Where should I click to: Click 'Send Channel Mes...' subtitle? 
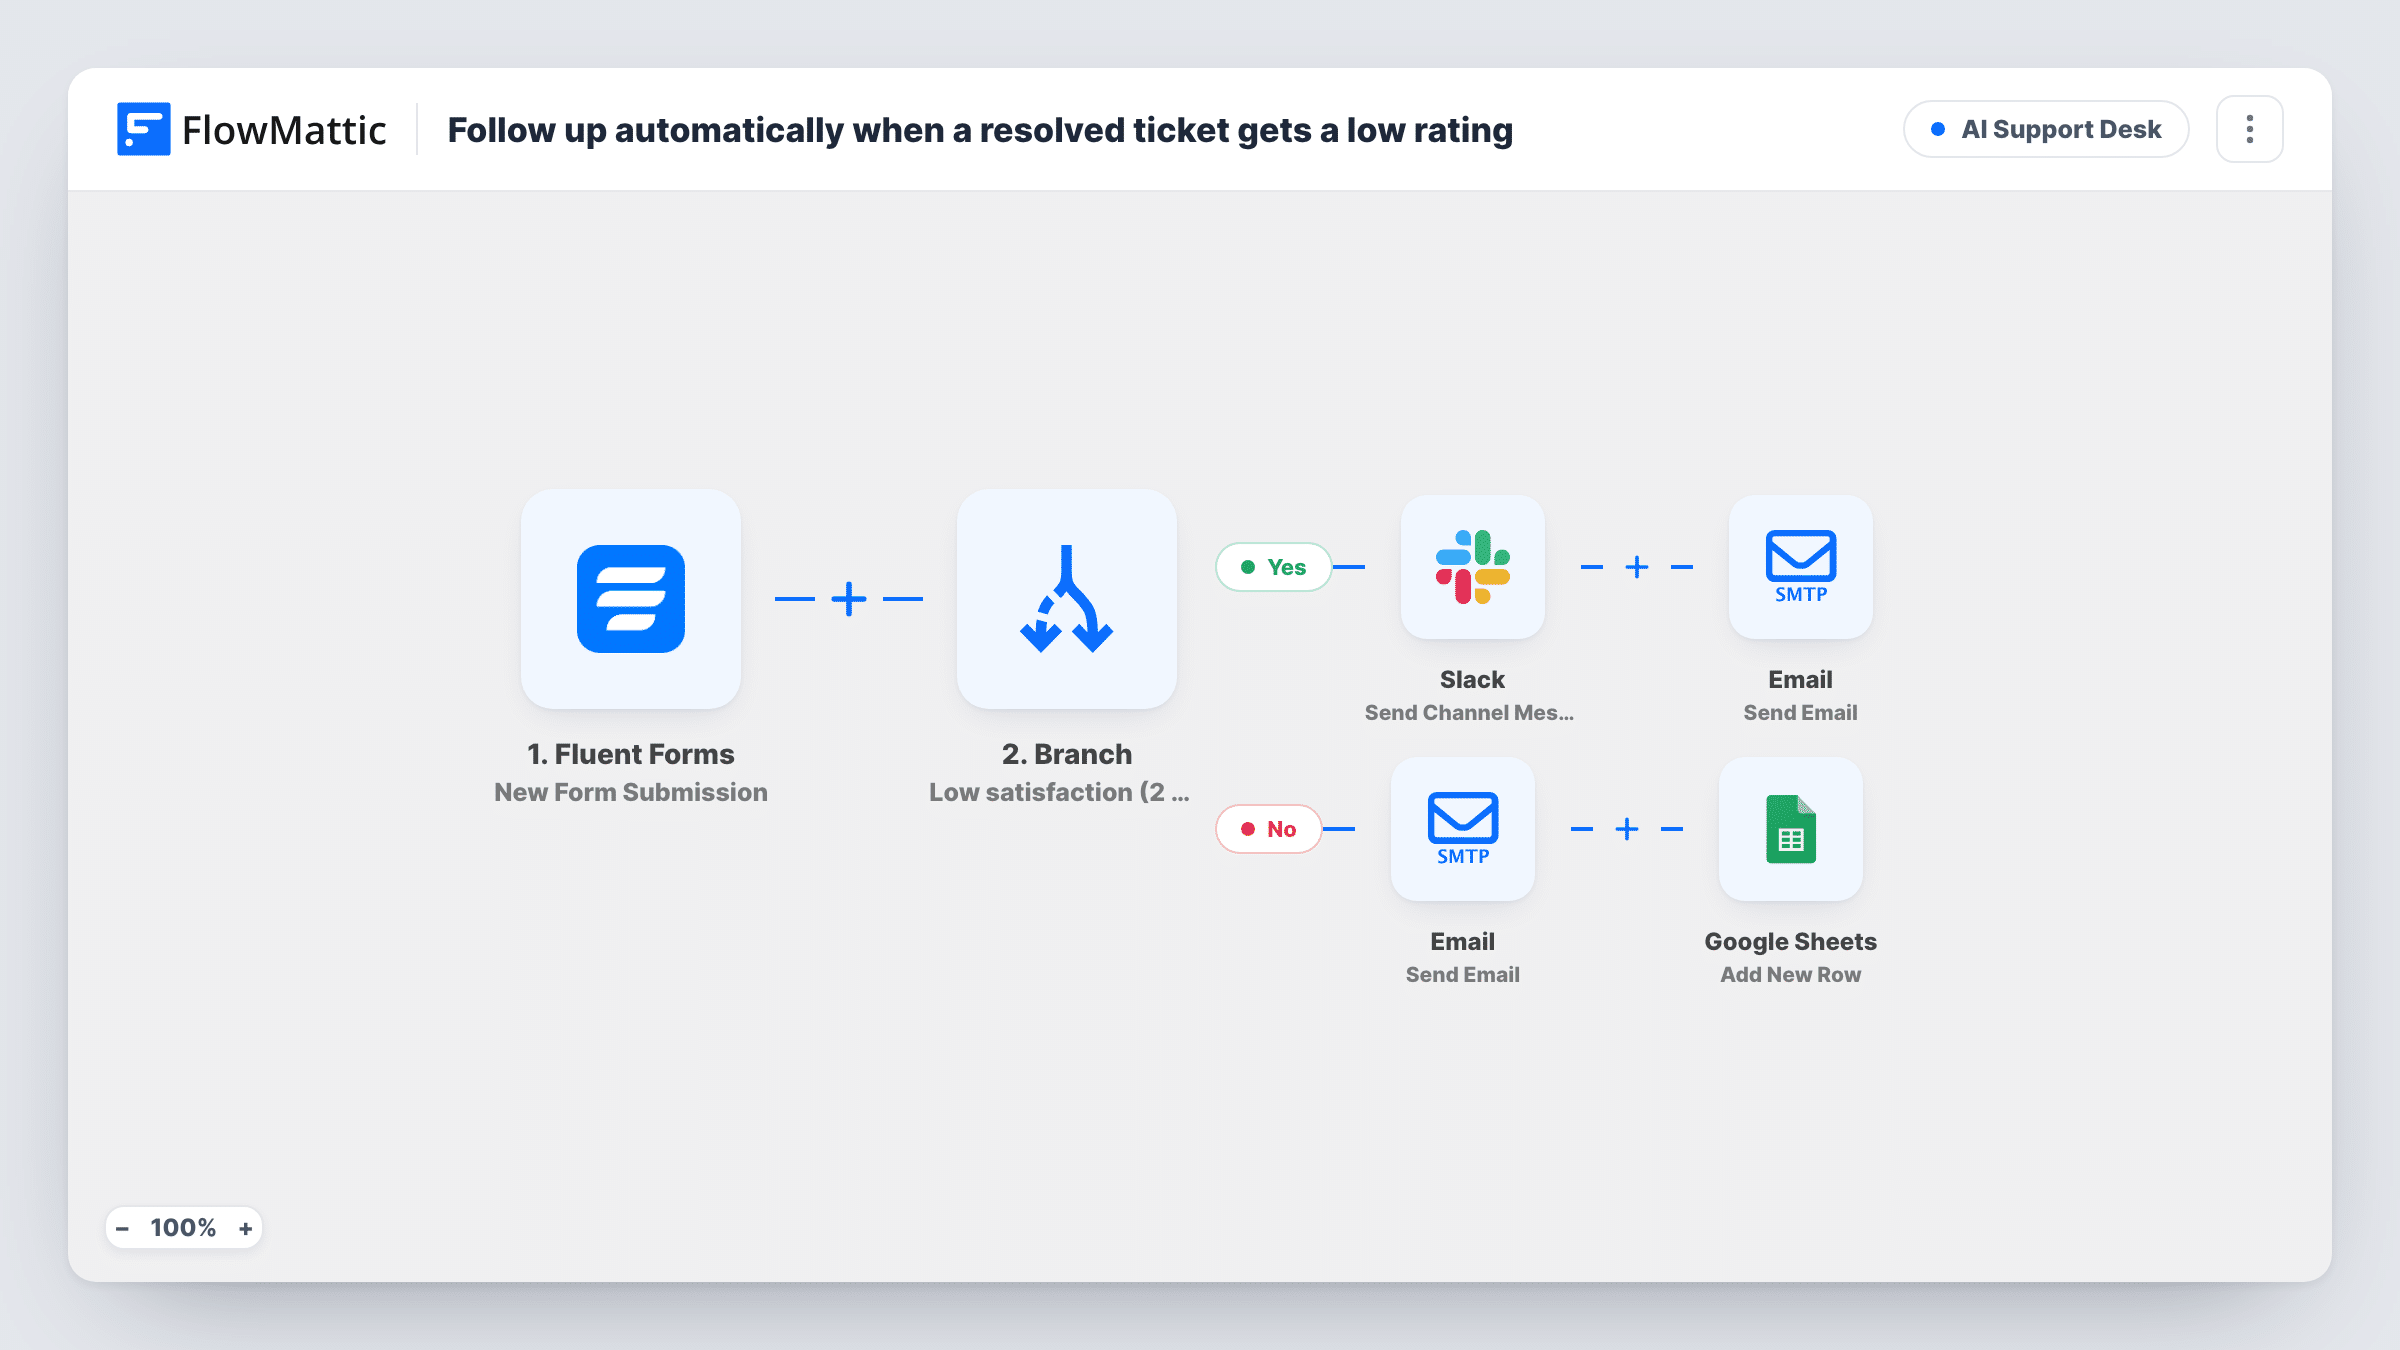pyautogui.click(x=1469, y=712)
